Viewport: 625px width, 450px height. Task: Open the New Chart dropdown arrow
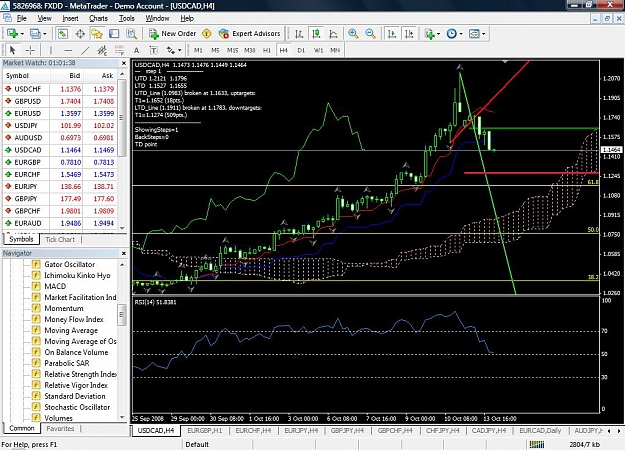point(22,34)
